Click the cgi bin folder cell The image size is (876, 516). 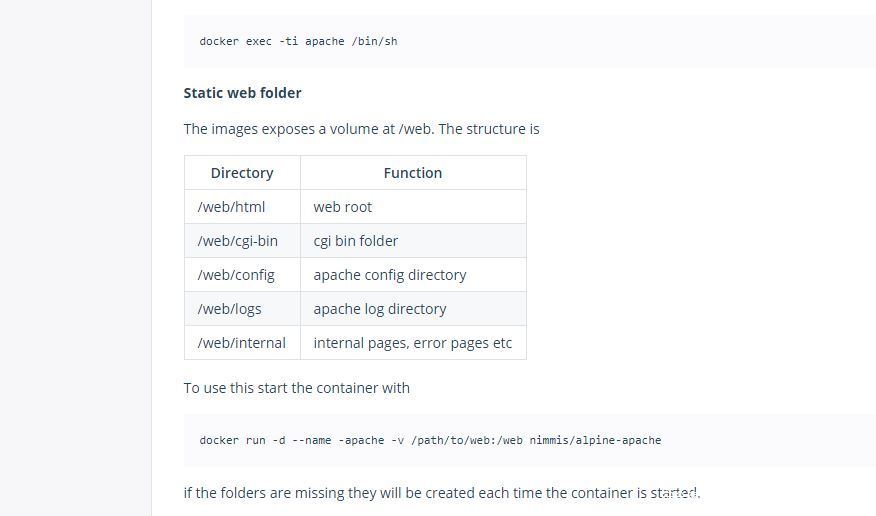tap(355, 241)
